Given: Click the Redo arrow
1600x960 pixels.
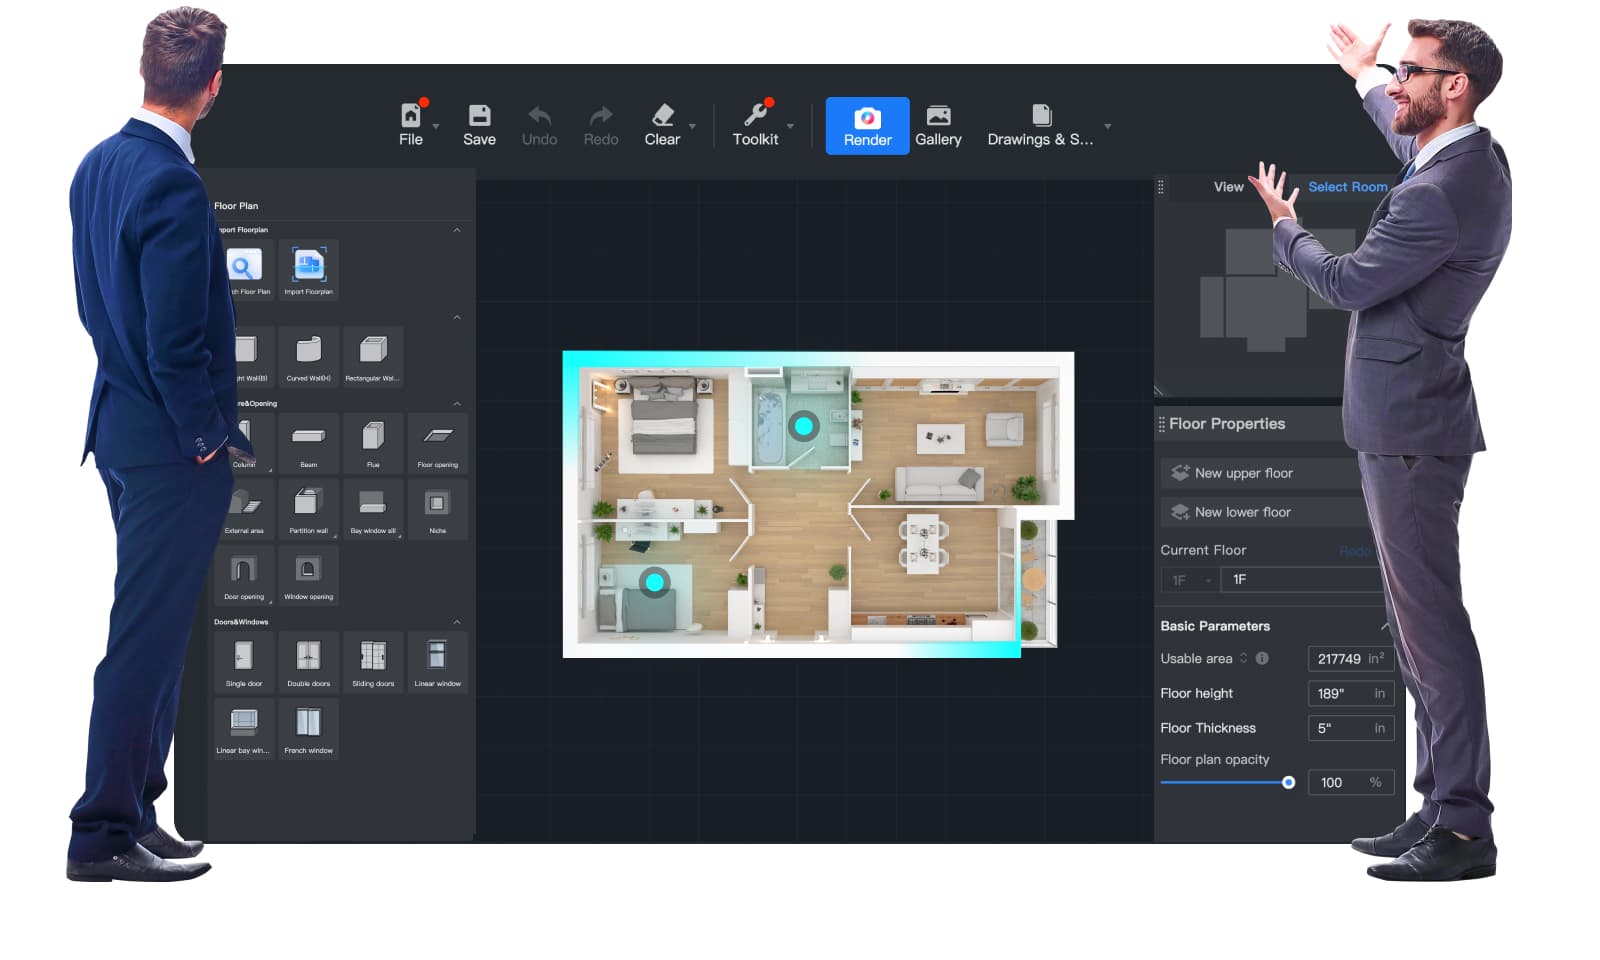Looking at the screenshot, I should [x=601, y=115].
